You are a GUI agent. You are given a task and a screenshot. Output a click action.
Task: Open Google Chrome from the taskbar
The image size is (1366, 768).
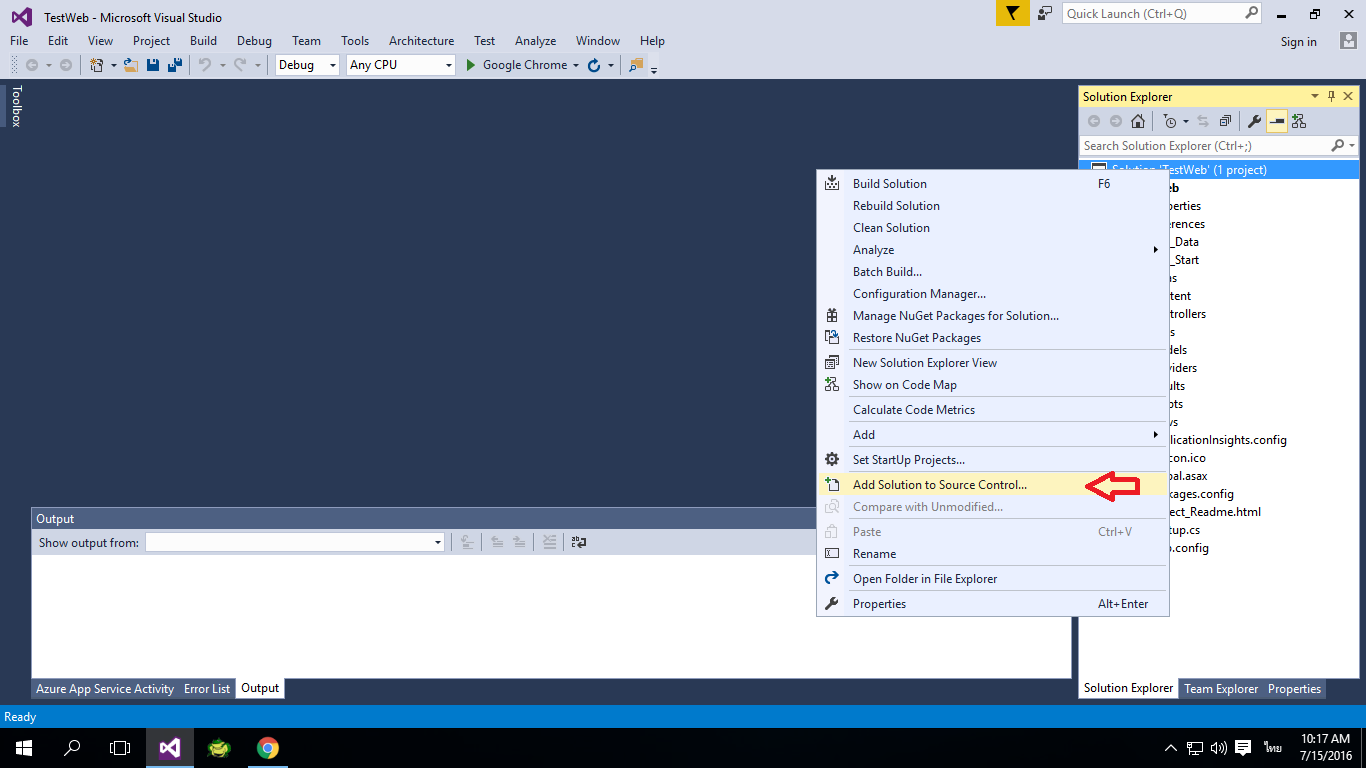[267, 747]
